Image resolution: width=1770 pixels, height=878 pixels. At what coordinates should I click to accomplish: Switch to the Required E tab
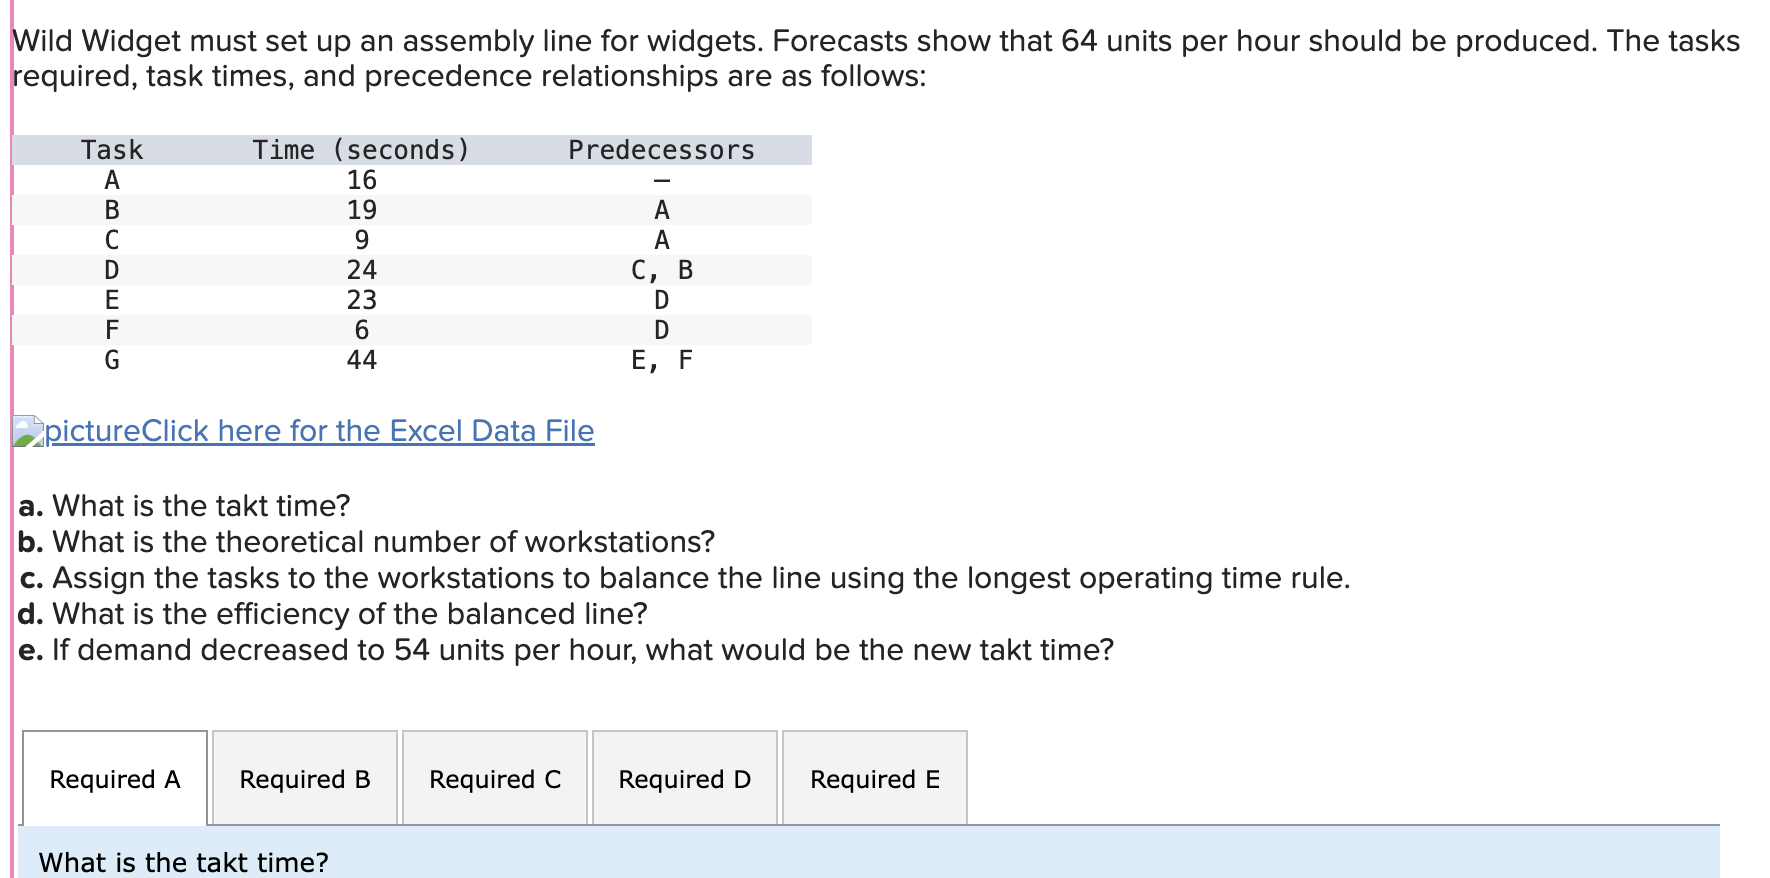tap(875, 779)
